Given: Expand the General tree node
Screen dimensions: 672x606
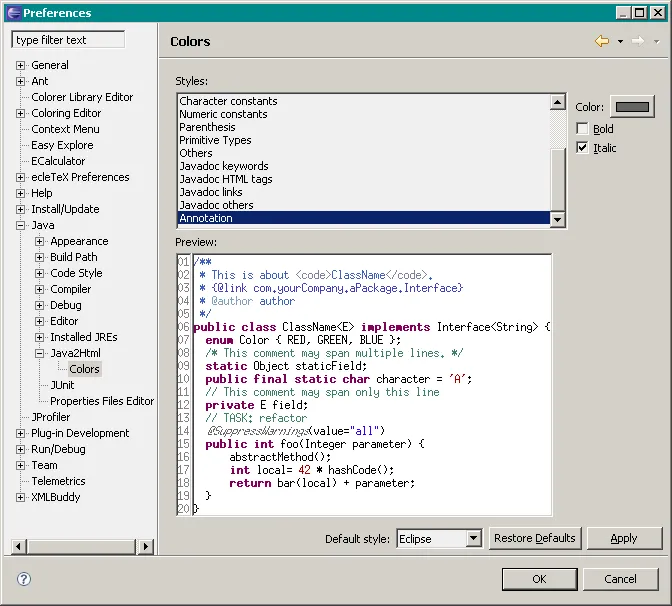Looking at the screenshot, I should click(21, 65).
